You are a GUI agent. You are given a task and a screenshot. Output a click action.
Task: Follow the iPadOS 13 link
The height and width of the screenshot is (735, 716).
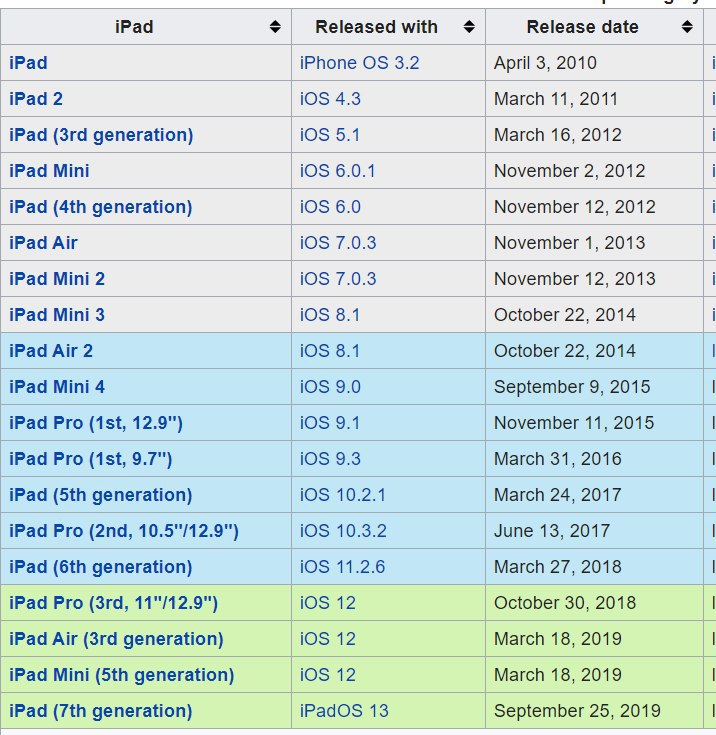[344, 711]
